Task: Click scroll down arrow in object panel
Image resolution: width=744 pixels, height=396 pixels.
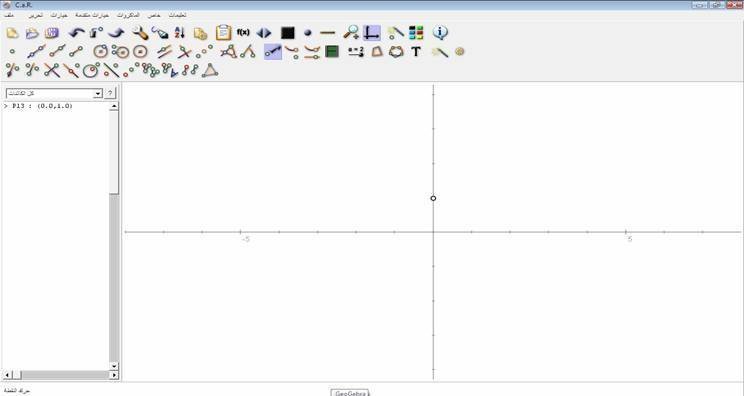Action: pos(114,366)
